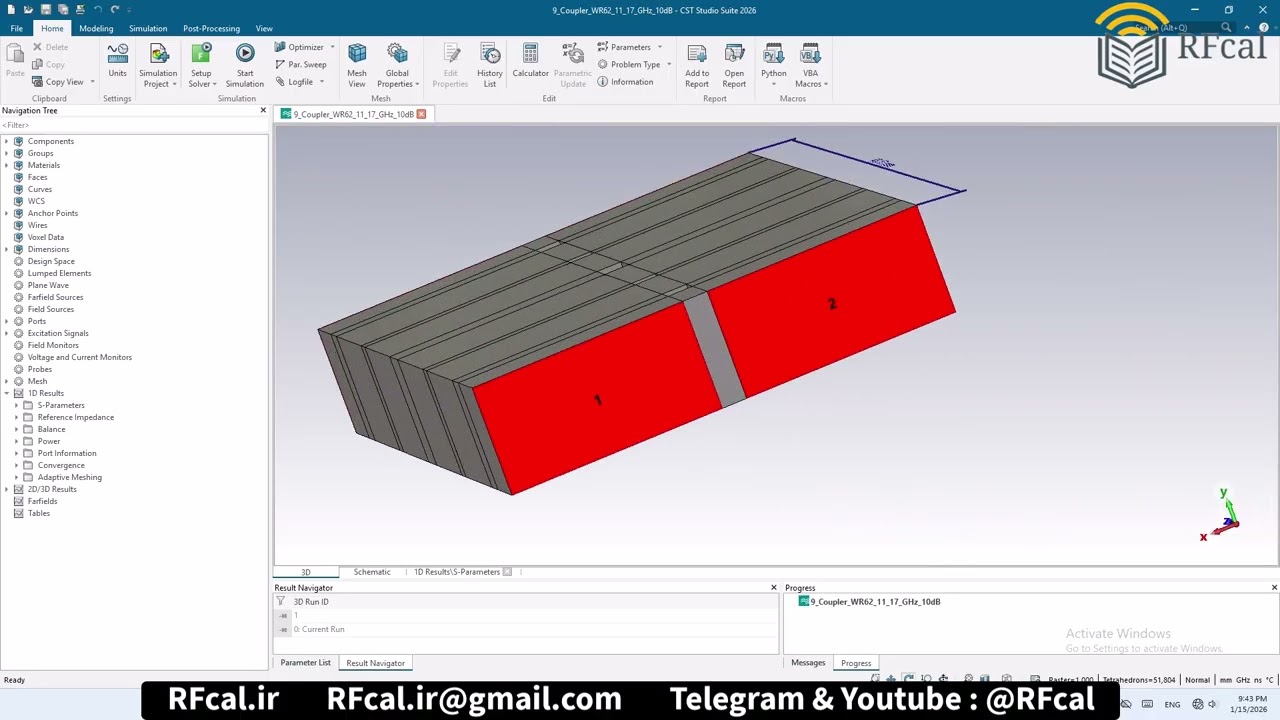The height and width of the screenshot is (720, 1280).
Task: Expand the S-Parameters folder
Action: (x=16, y=405)
